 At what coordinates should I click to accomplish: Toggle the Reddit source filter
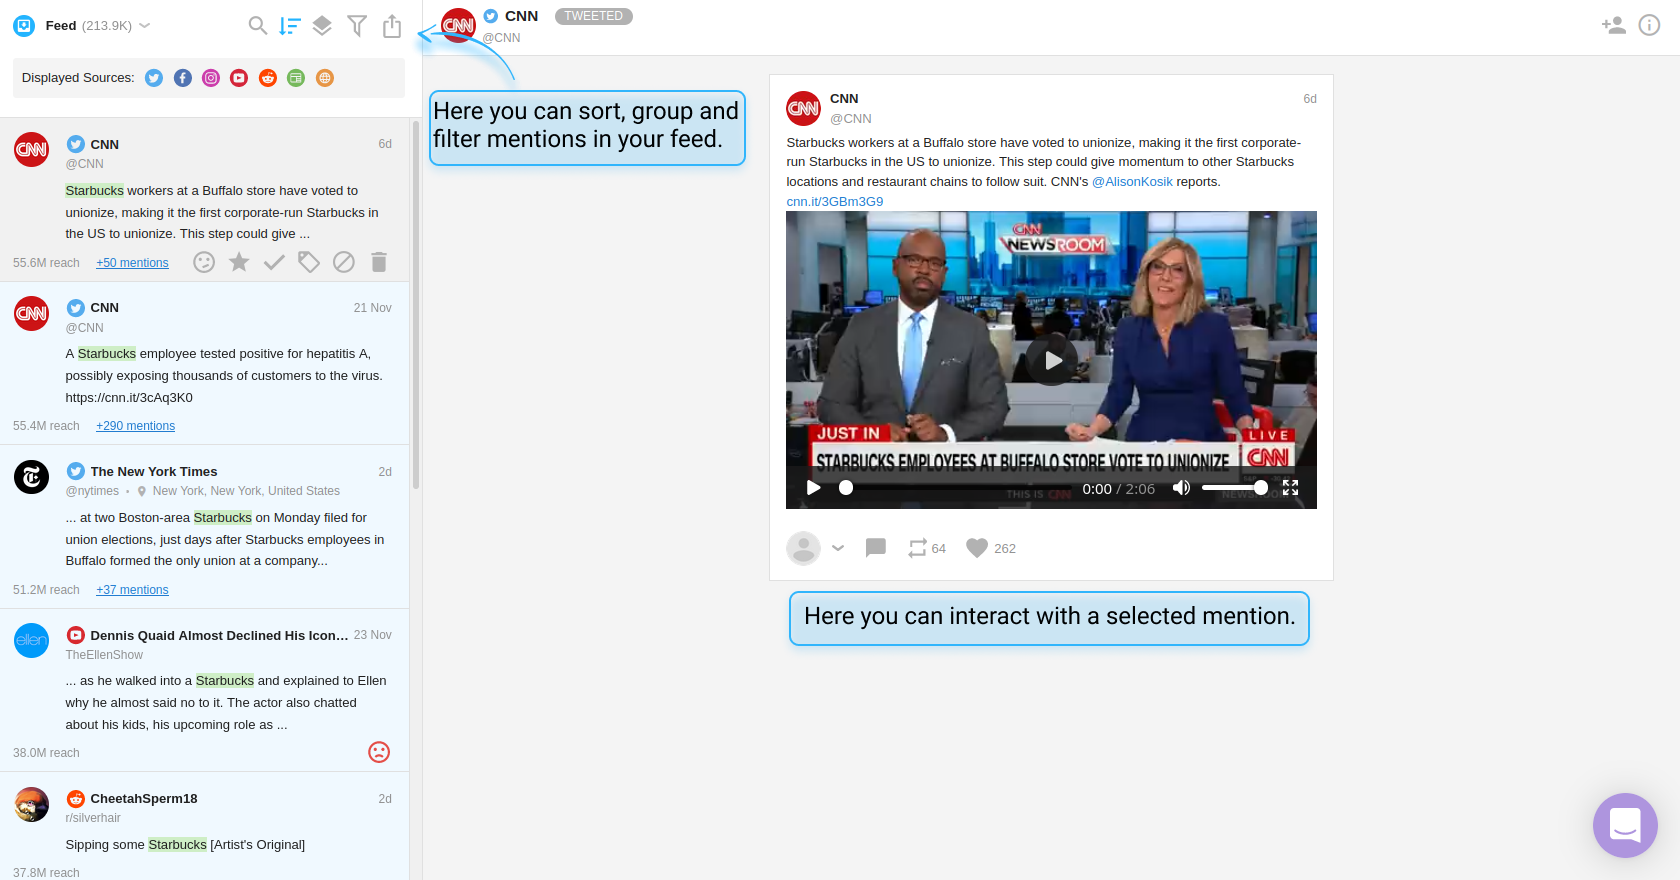pyautogui.click(x=268, y=78)
